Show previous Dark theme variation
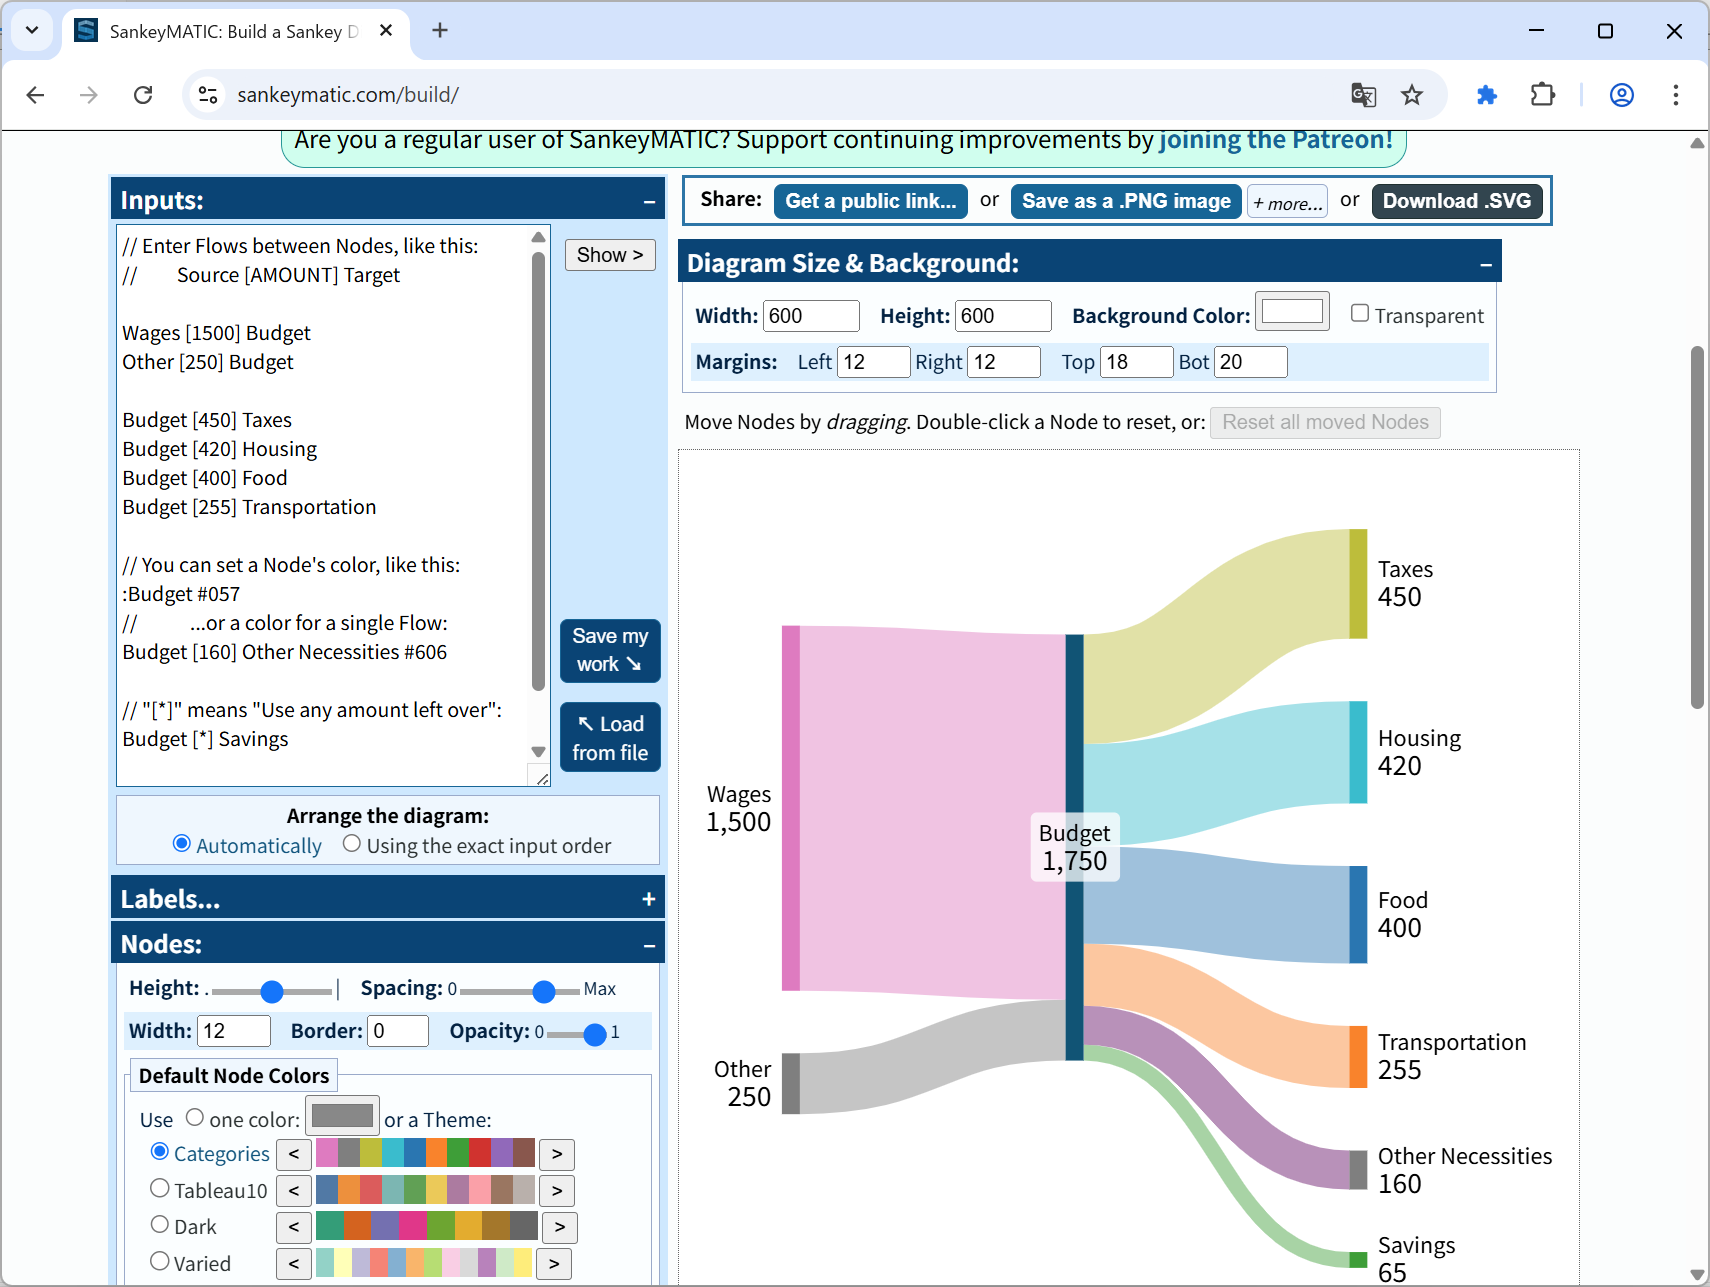This screenshot has height=1287, width=1710. tap(294, 1227)
